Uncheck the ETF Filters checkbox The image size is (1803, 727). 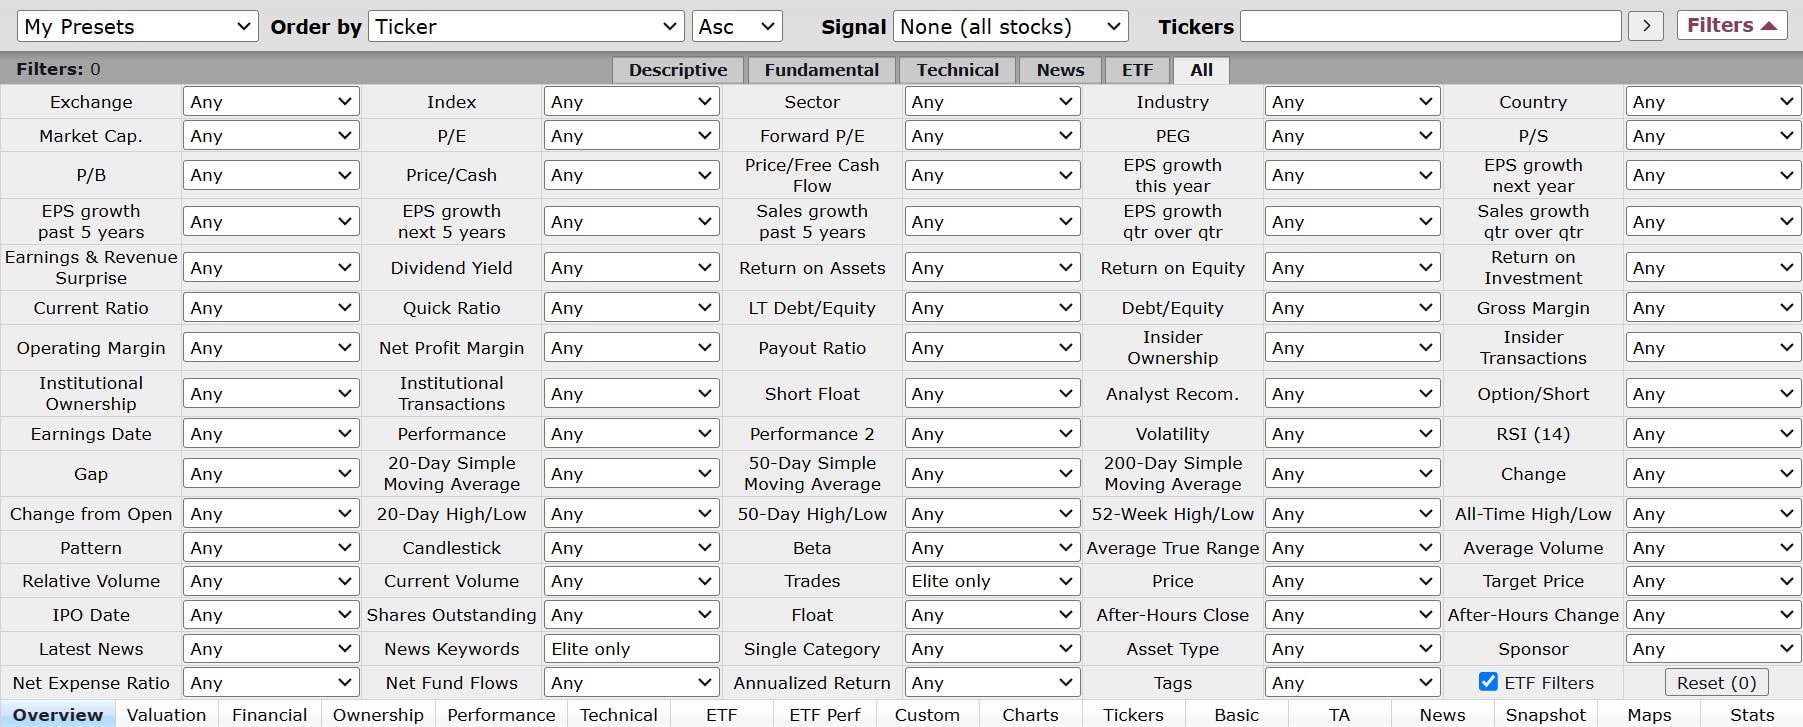pos(1488,682)
